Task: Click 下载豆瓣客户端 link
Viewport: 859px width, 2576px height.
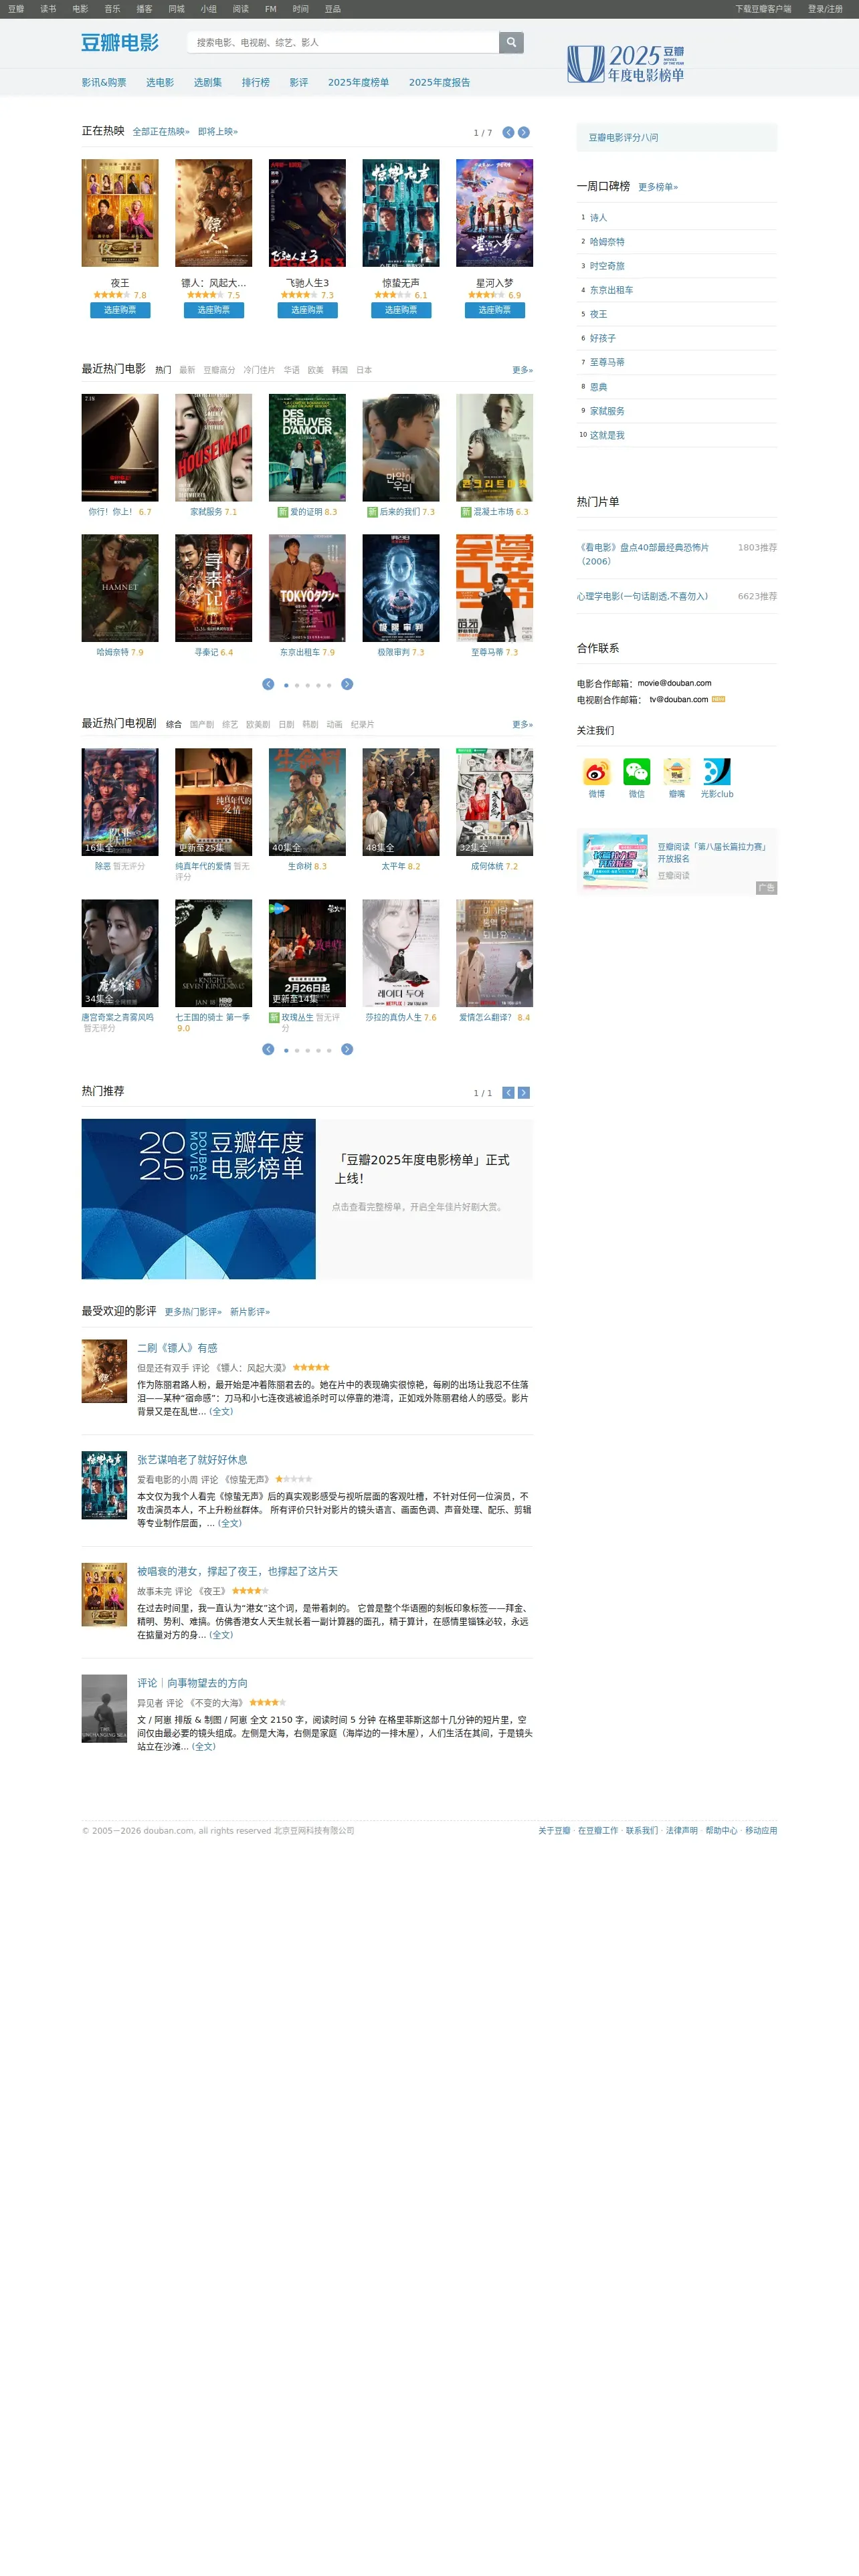Action: click(763, 9)
